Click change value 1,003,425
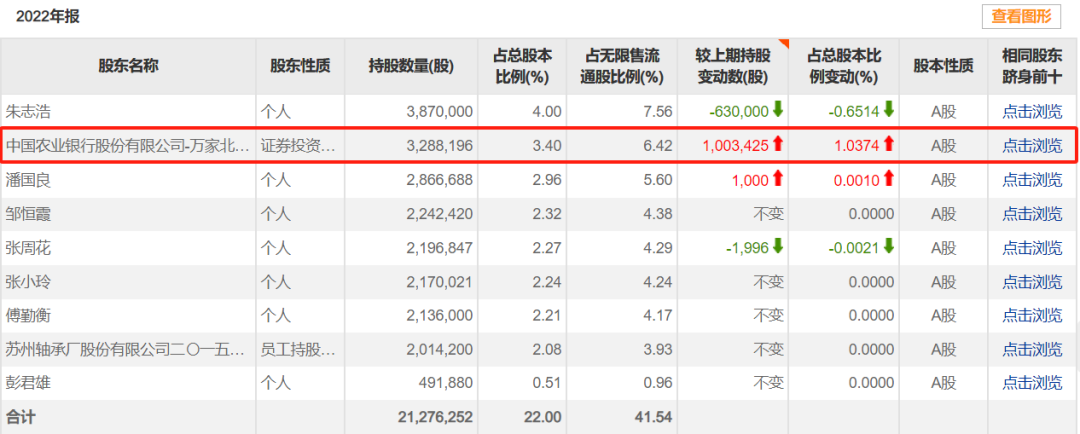 tap(735, 146)
